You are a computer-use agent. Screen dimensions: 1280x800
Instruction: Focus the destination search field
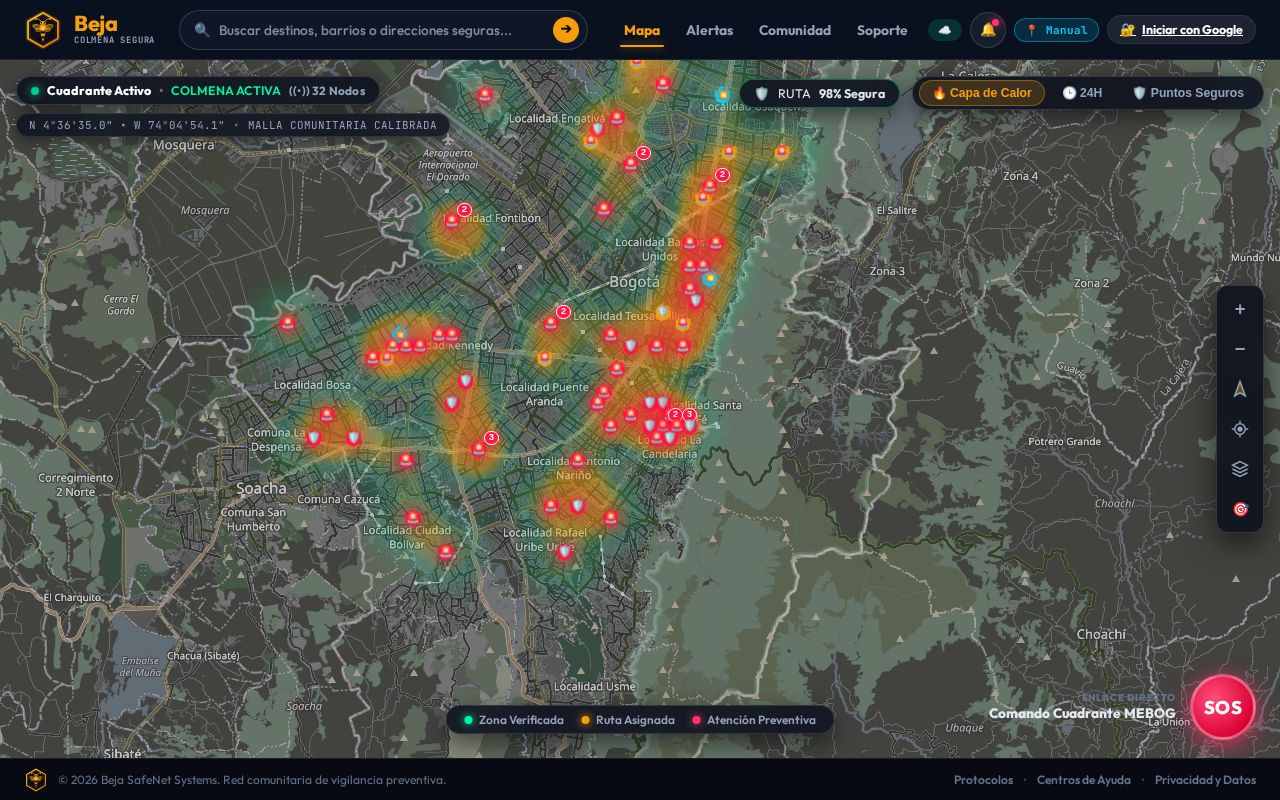pos(382,30)
